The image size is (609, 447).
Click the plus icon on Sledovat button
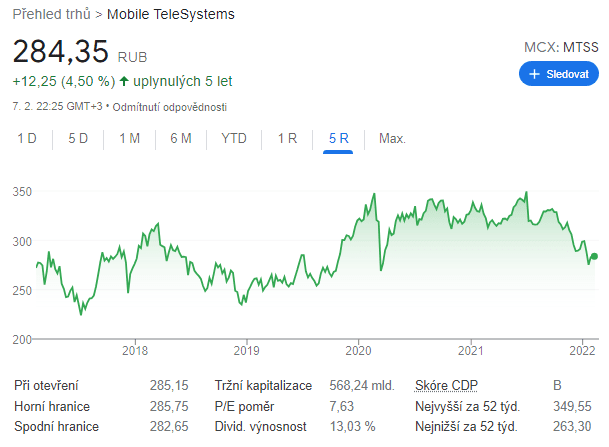[x=535, y=74]
